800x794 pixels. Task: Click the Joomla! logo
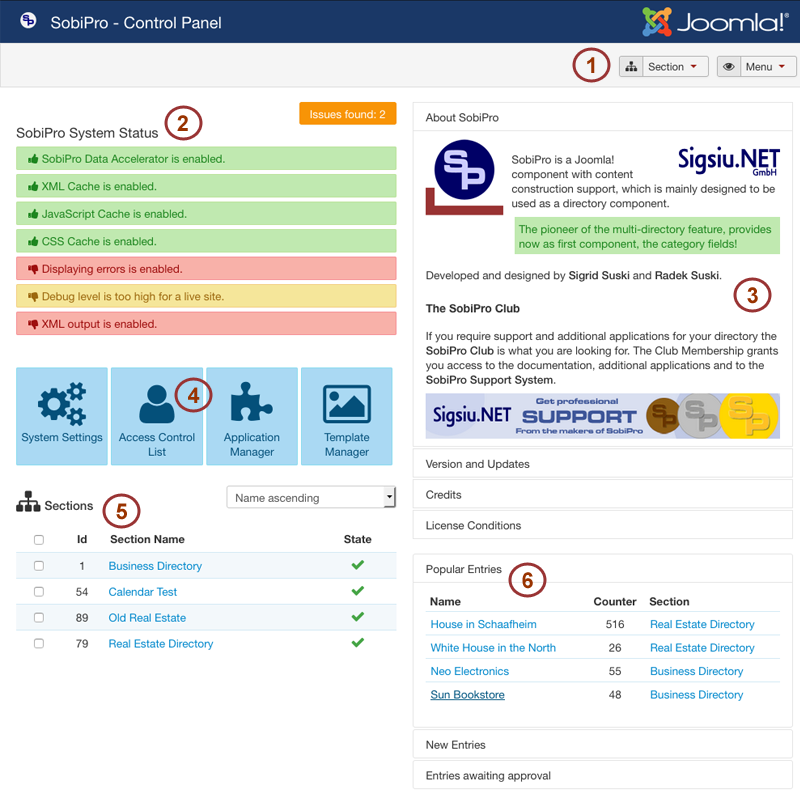(x=715, y=22)
